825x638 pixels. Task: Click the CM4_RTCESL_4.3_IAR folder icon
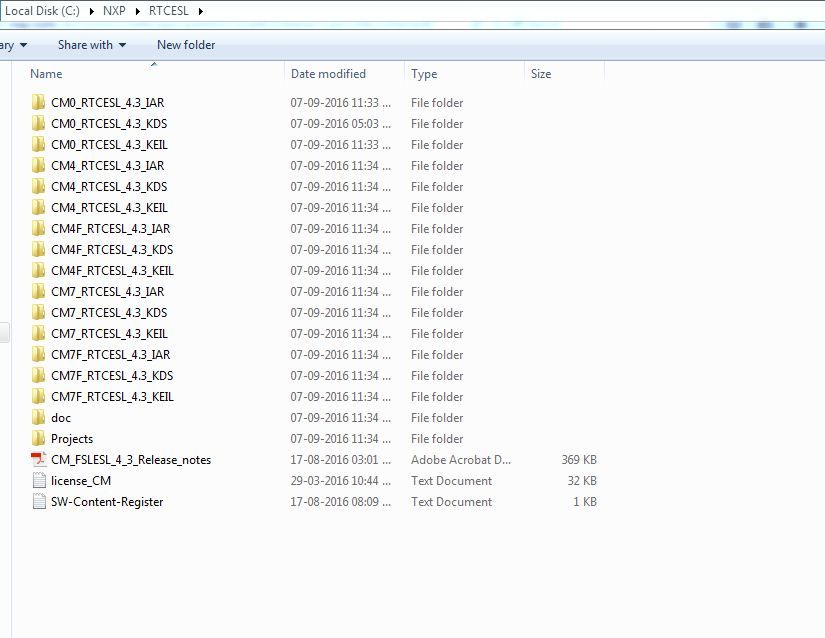point(38,165)
